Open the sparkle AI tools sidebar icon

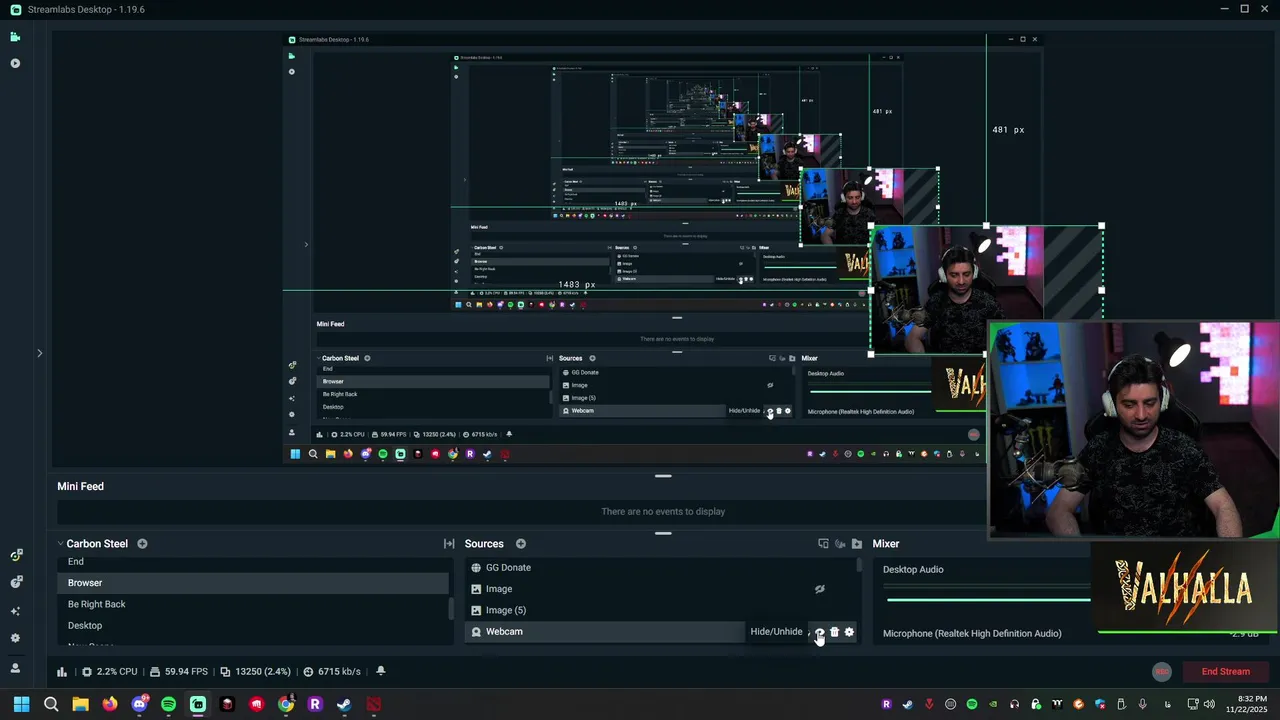click(15, 611)
